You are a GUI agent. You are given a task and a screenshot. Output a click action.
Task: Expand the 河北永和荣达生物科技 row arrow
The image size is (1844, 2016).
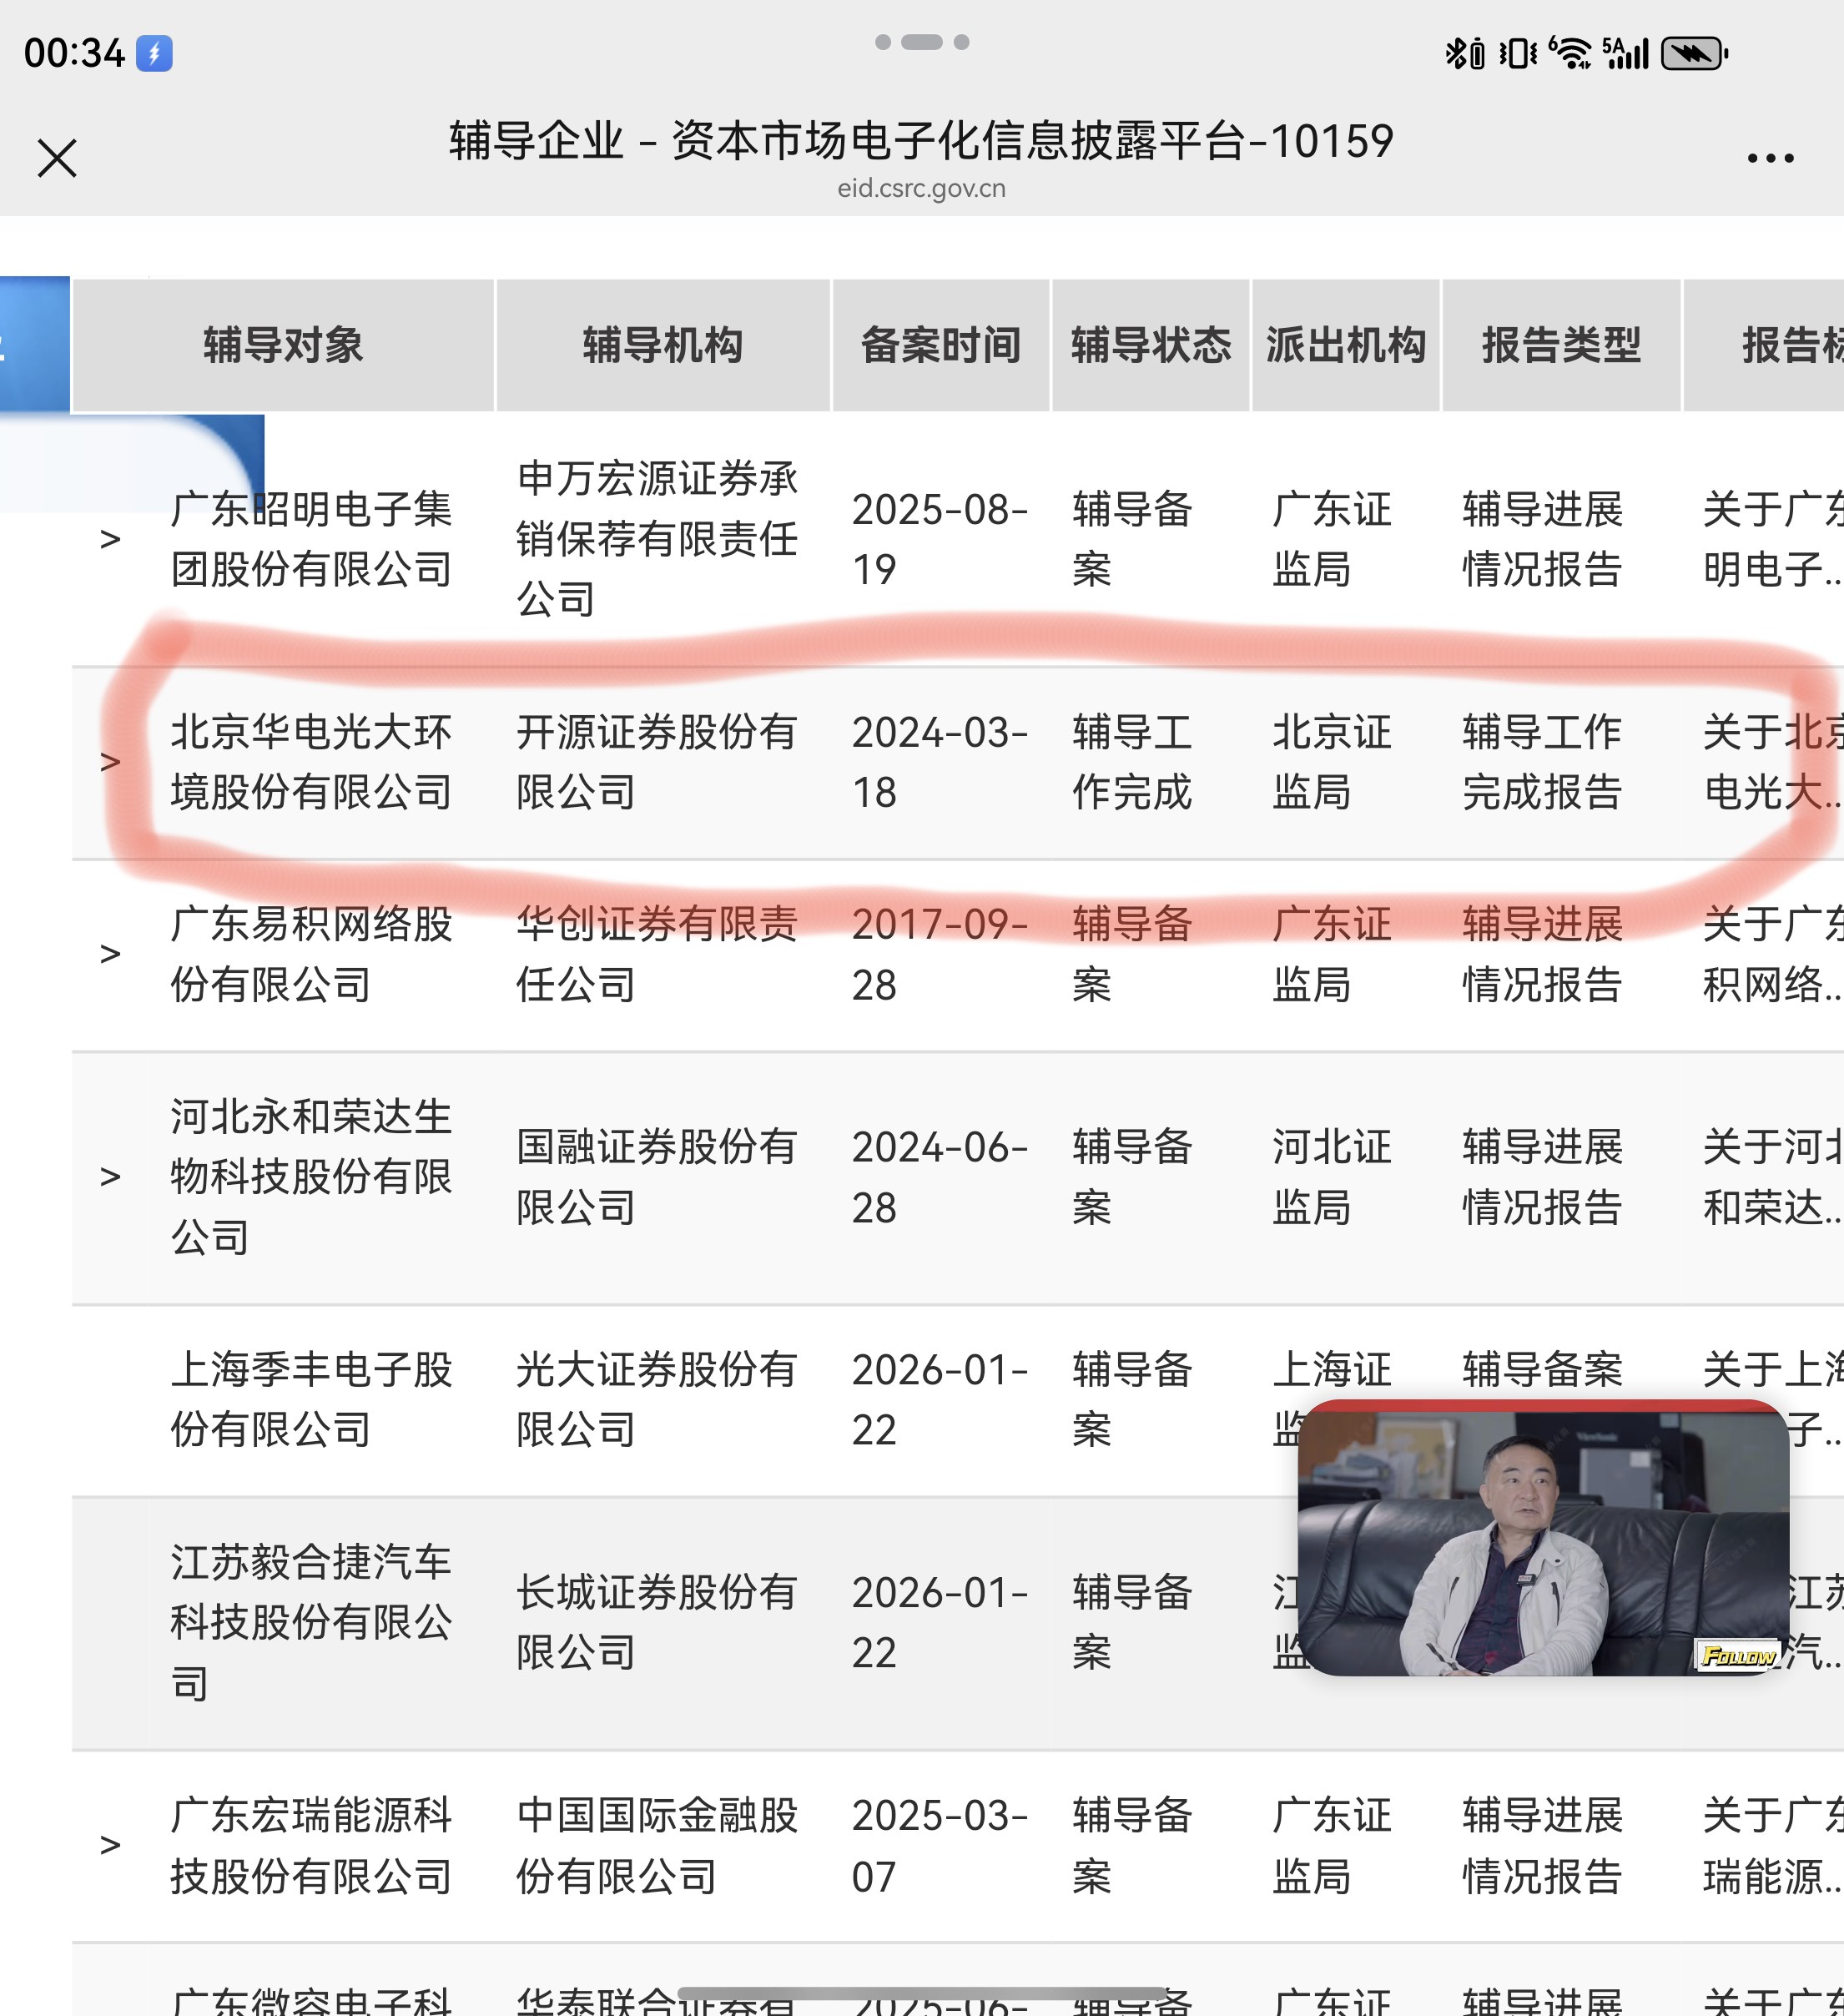[110, 1177]
